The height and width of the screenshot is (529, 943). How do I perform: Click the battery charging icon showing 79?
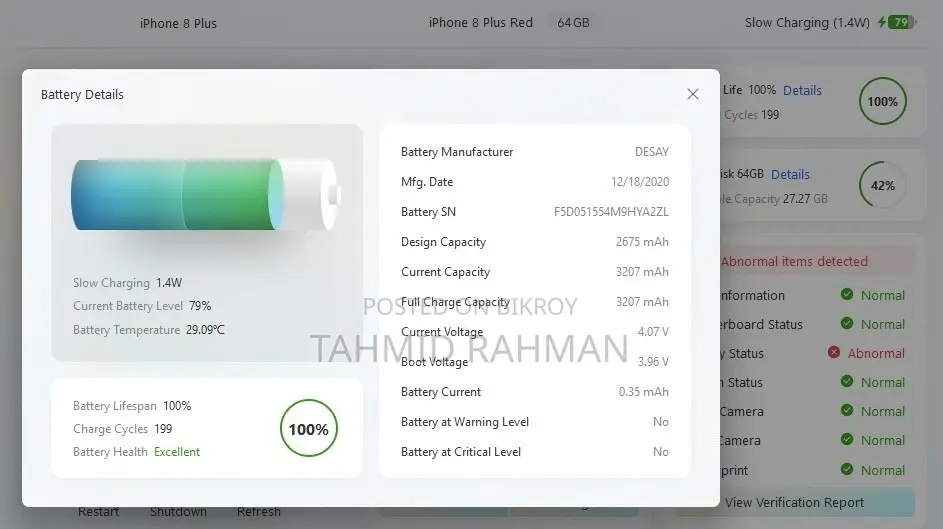pos(897,22)
